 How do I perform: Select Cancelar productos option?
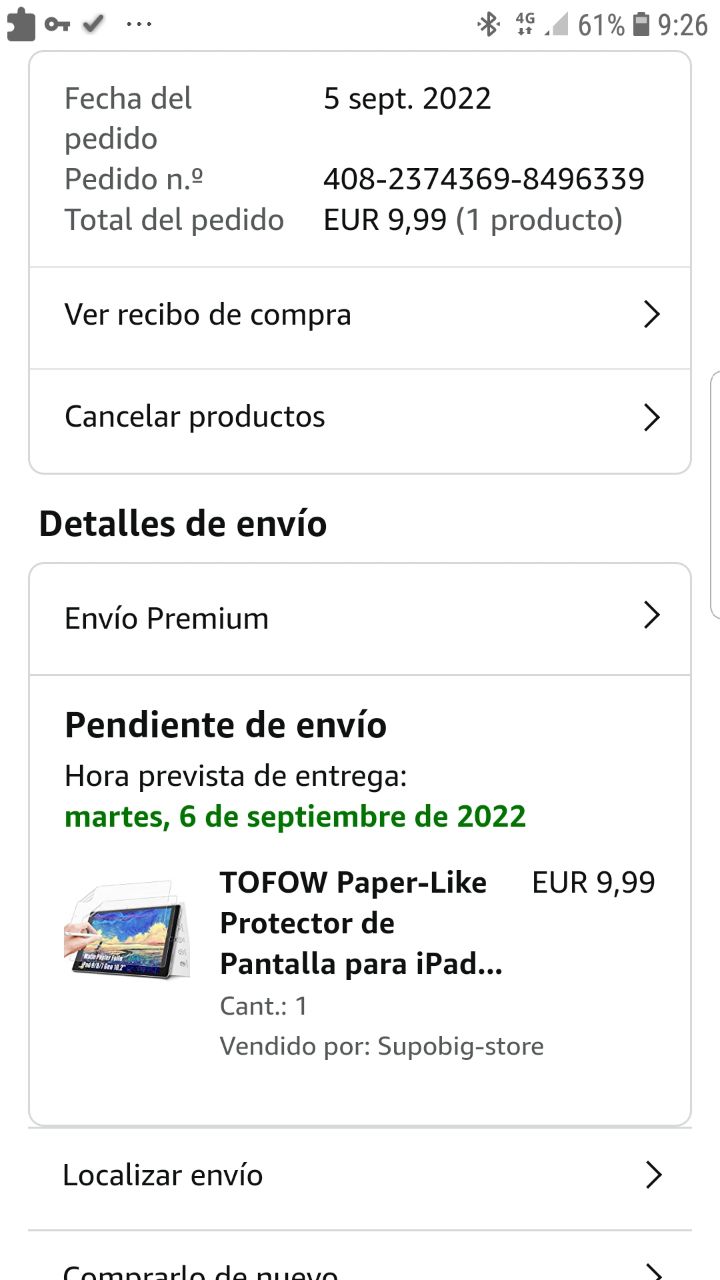195,417
